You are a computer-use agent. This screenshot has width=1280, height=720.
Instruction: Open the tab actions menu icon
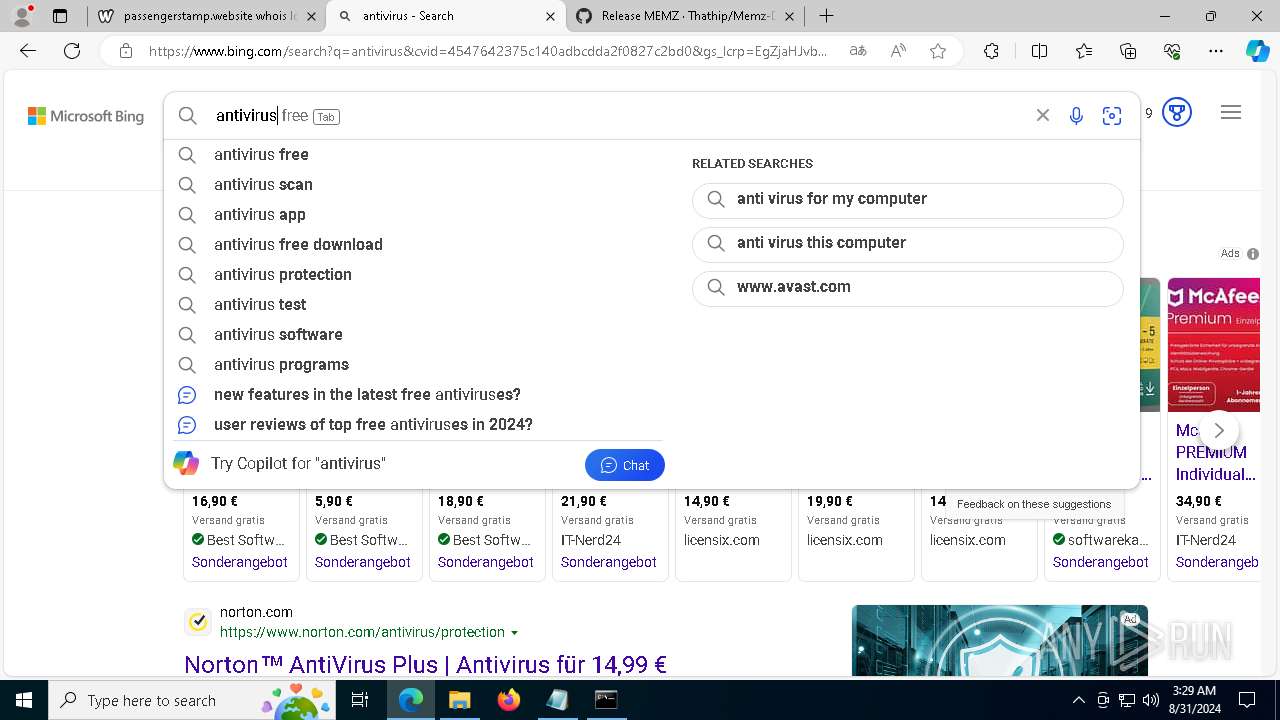pos(60,16)
